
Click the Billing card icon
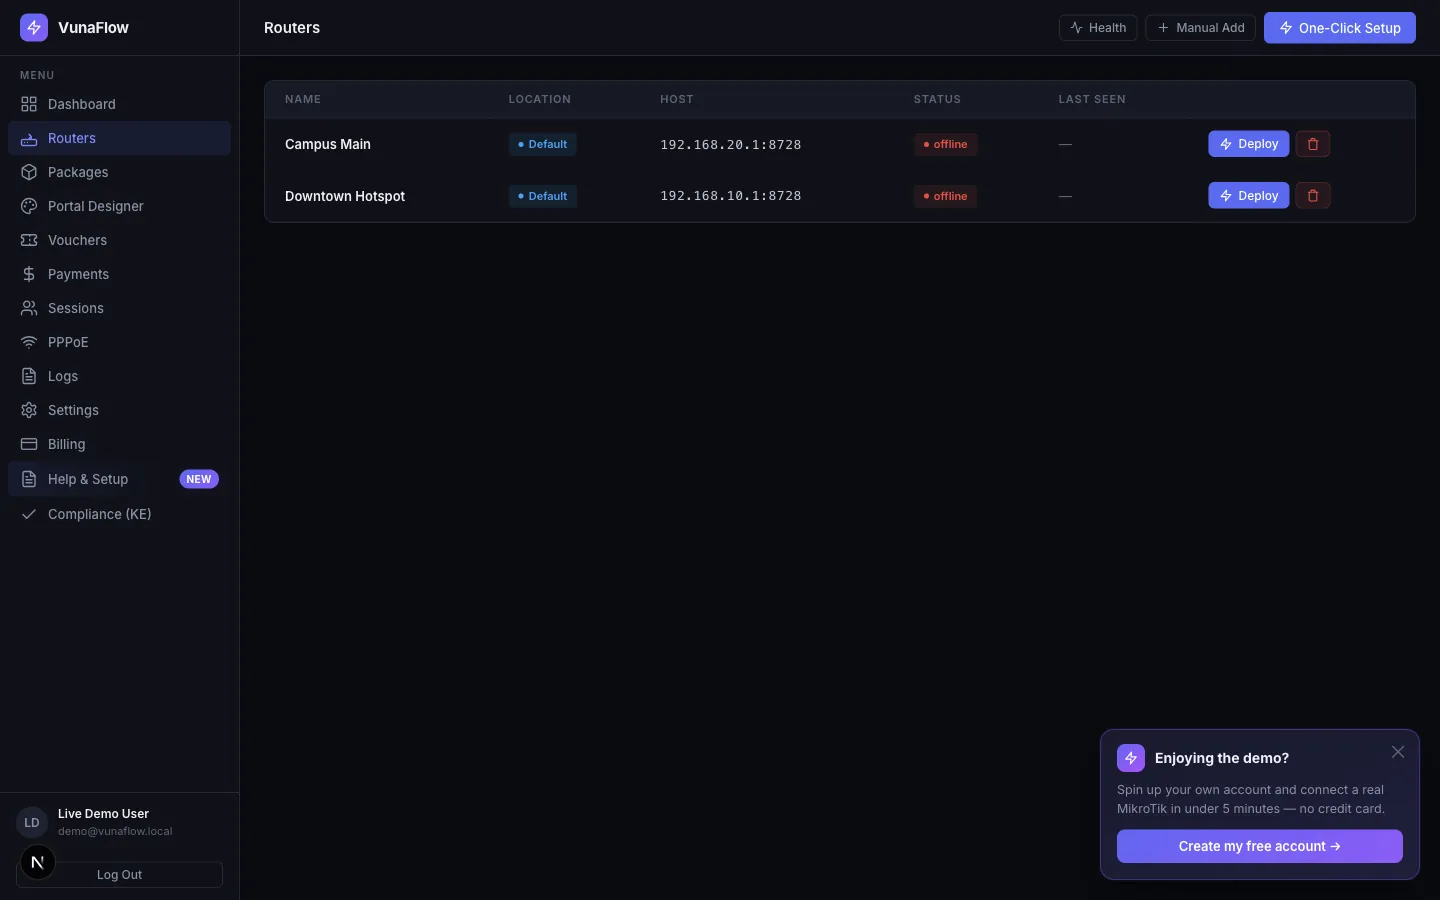click(x=29, y=444)
